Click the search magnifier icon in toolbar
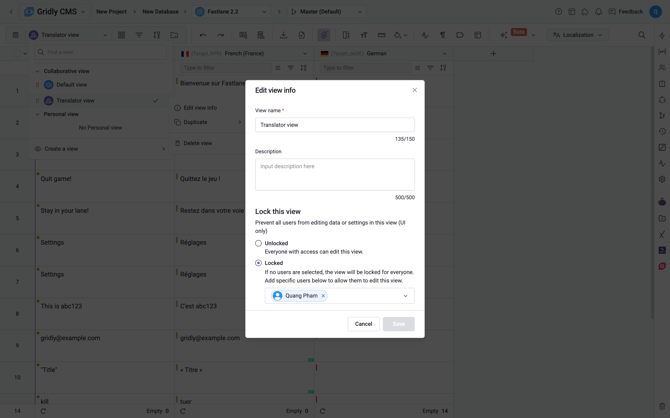Image resolution: width=670 pixels, height=418 pixels. (x=642, y=35)
